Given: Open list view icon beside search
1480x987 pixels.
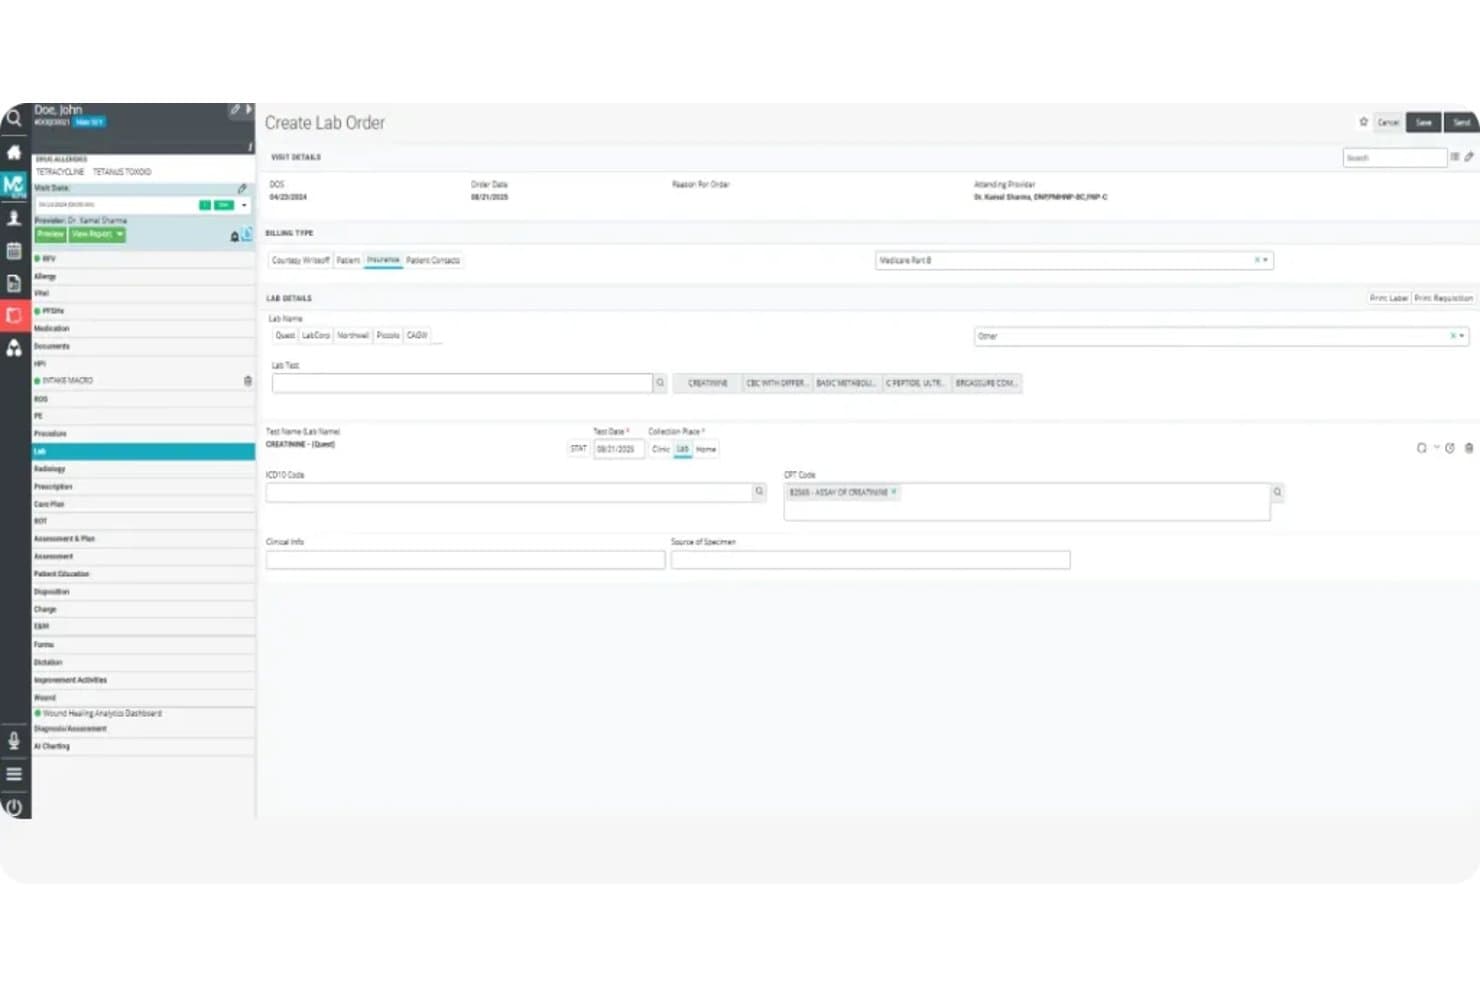Looking at the screenshot, I should pos(1455,157).
